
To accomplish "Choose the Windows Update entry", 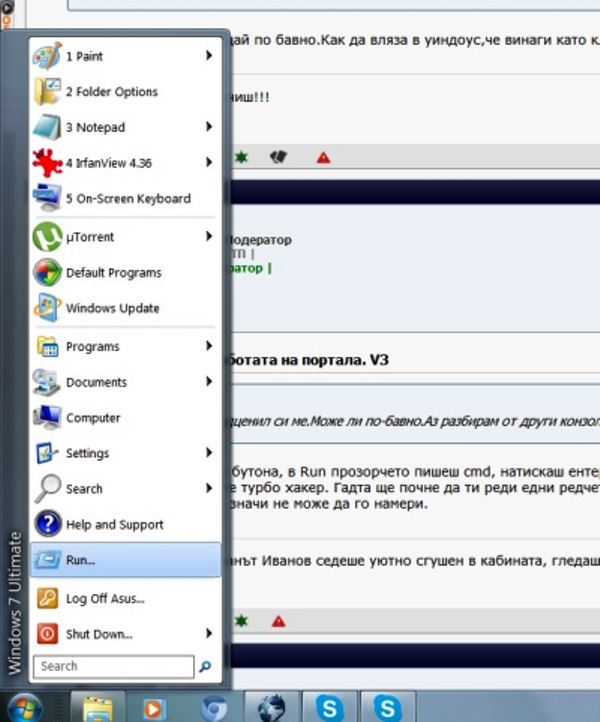I will click(125, 308).
